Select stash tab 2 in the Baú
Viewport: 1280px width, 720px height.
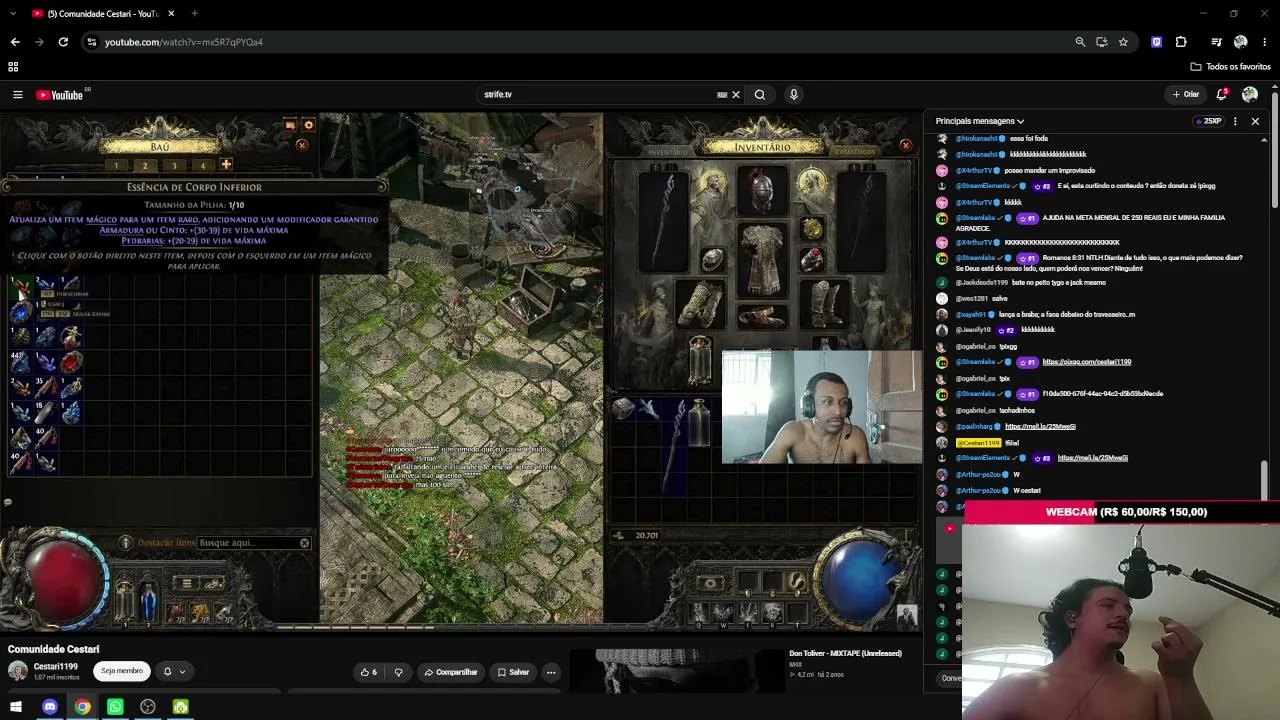point(145,166)
